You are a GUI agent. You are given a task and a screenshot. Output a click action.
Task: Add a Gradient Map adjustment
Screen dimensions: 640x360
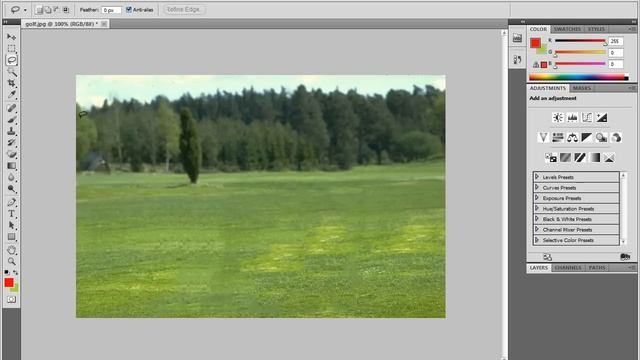click(x=595, y=158)
